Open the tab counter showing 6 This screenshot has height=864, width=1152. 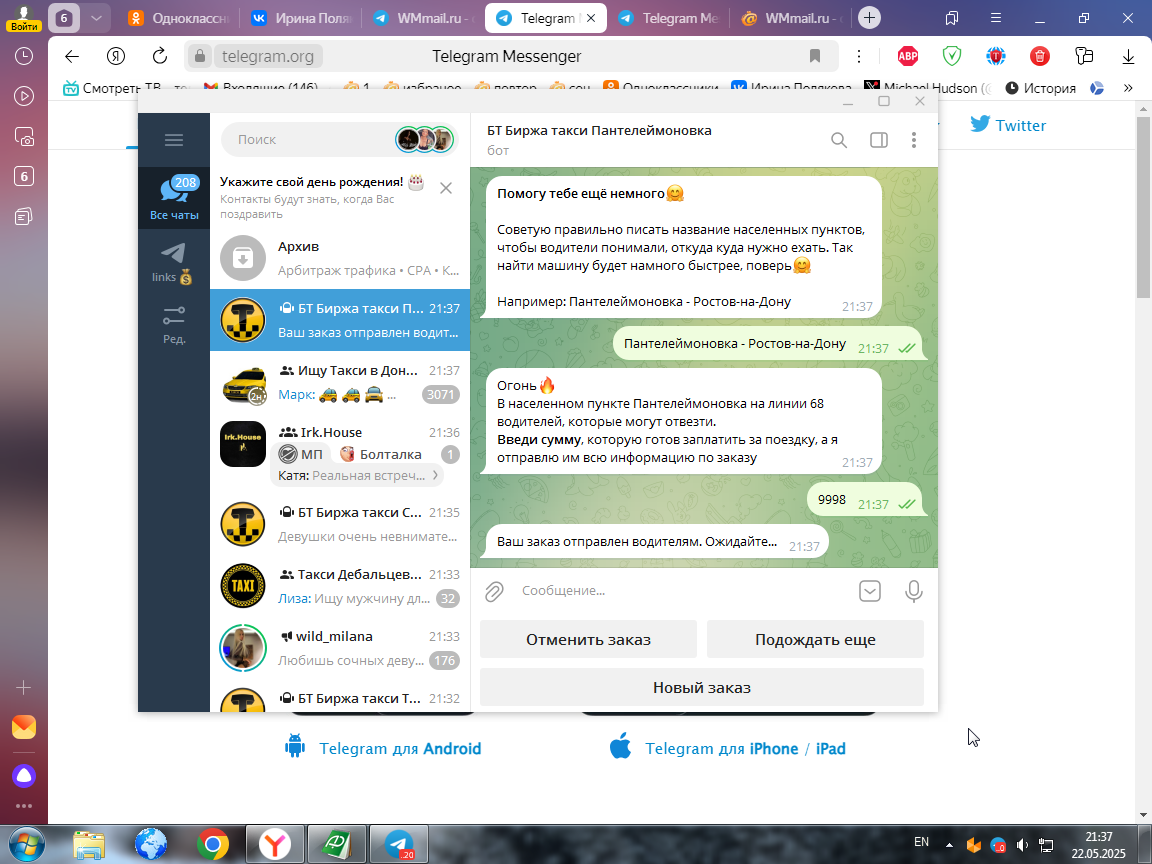[x=64, y=18]
